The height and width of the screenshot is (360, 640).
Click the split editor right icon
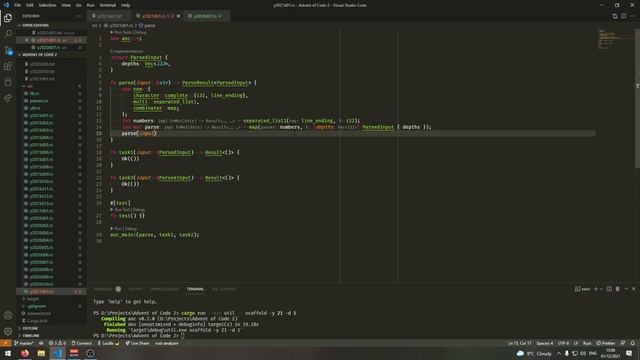(624, 16)
